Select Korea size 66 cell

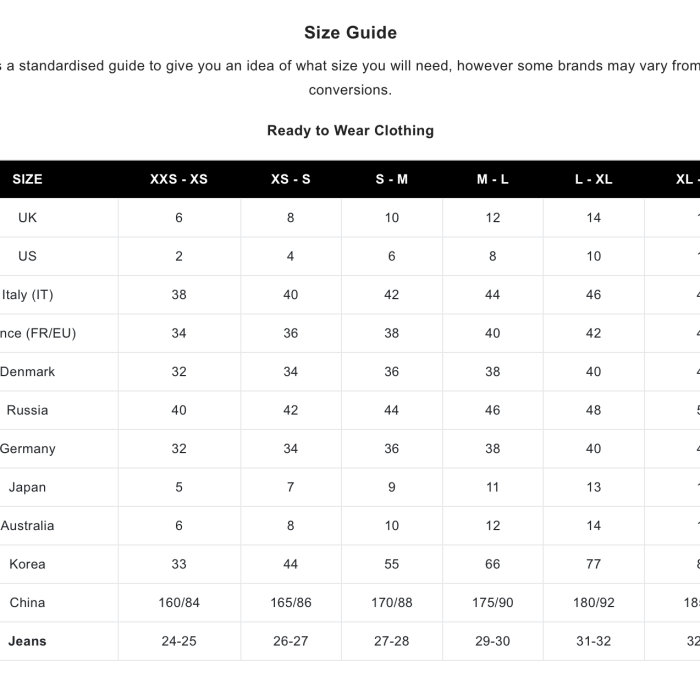pos(493,564)
